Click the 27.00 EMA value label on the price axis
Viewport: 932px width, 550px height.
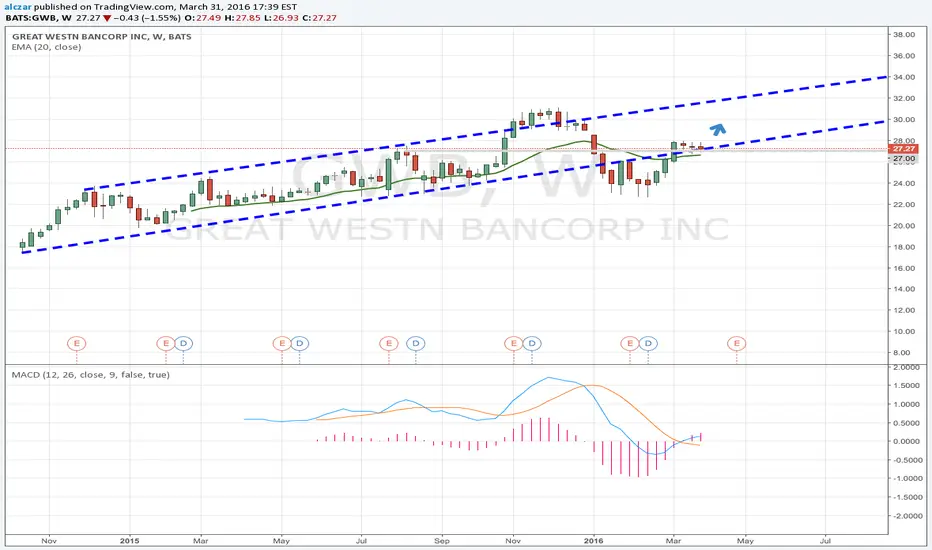coord(903,159)
